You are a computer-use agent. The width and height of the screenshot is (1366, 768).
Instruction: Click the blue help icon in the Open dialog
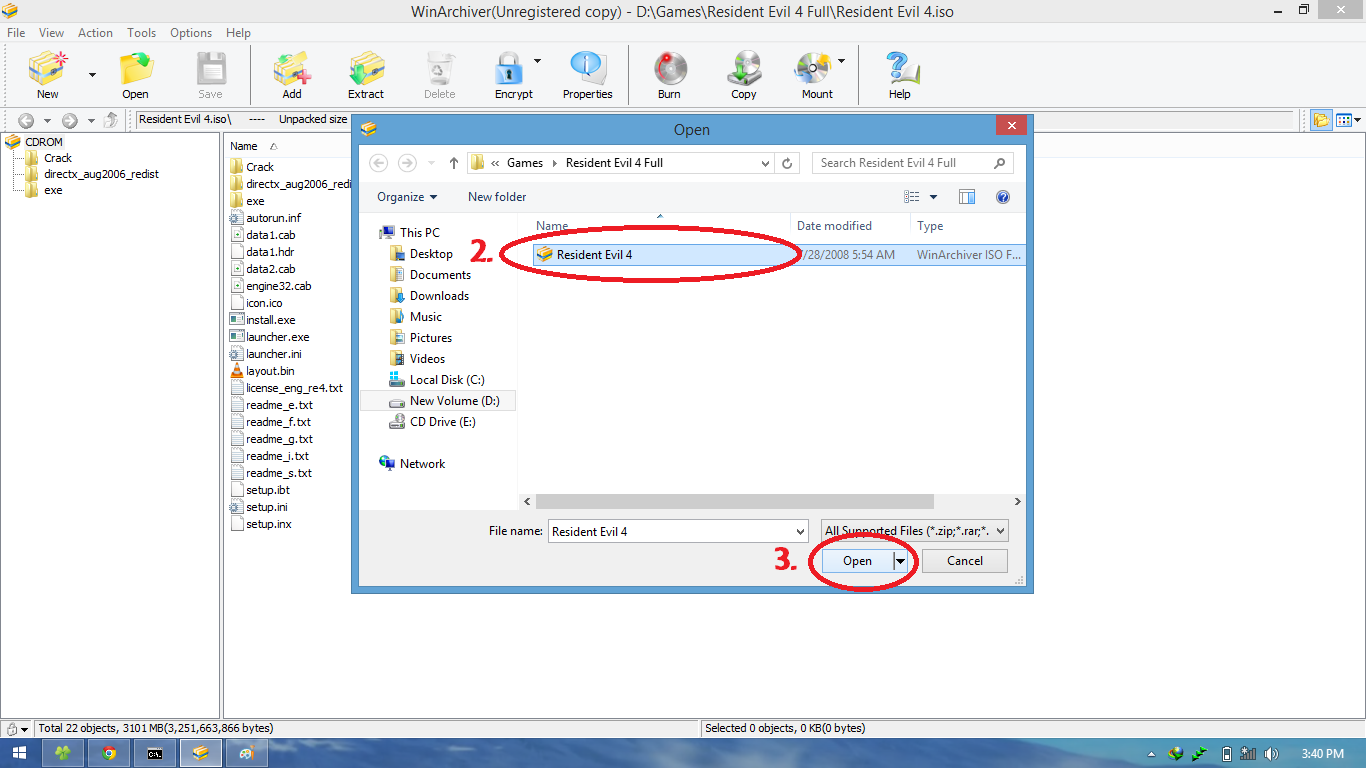pyautogui.click(x=1003, y=197)
